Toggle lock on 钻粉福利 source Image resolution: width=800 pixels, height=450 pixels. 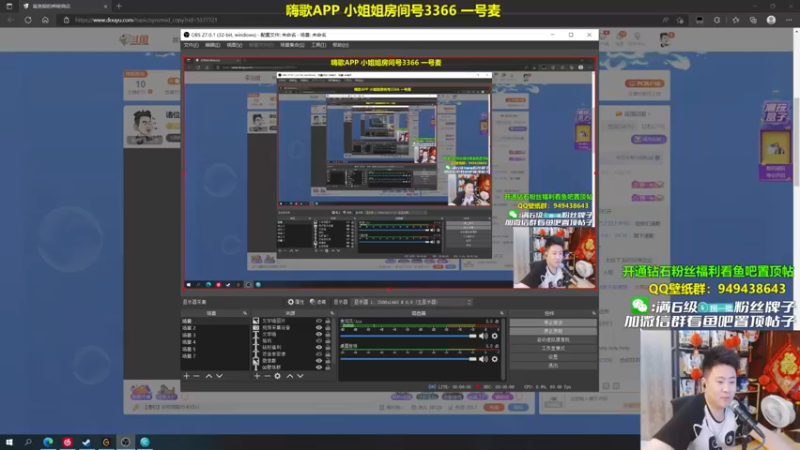point(328,347)
